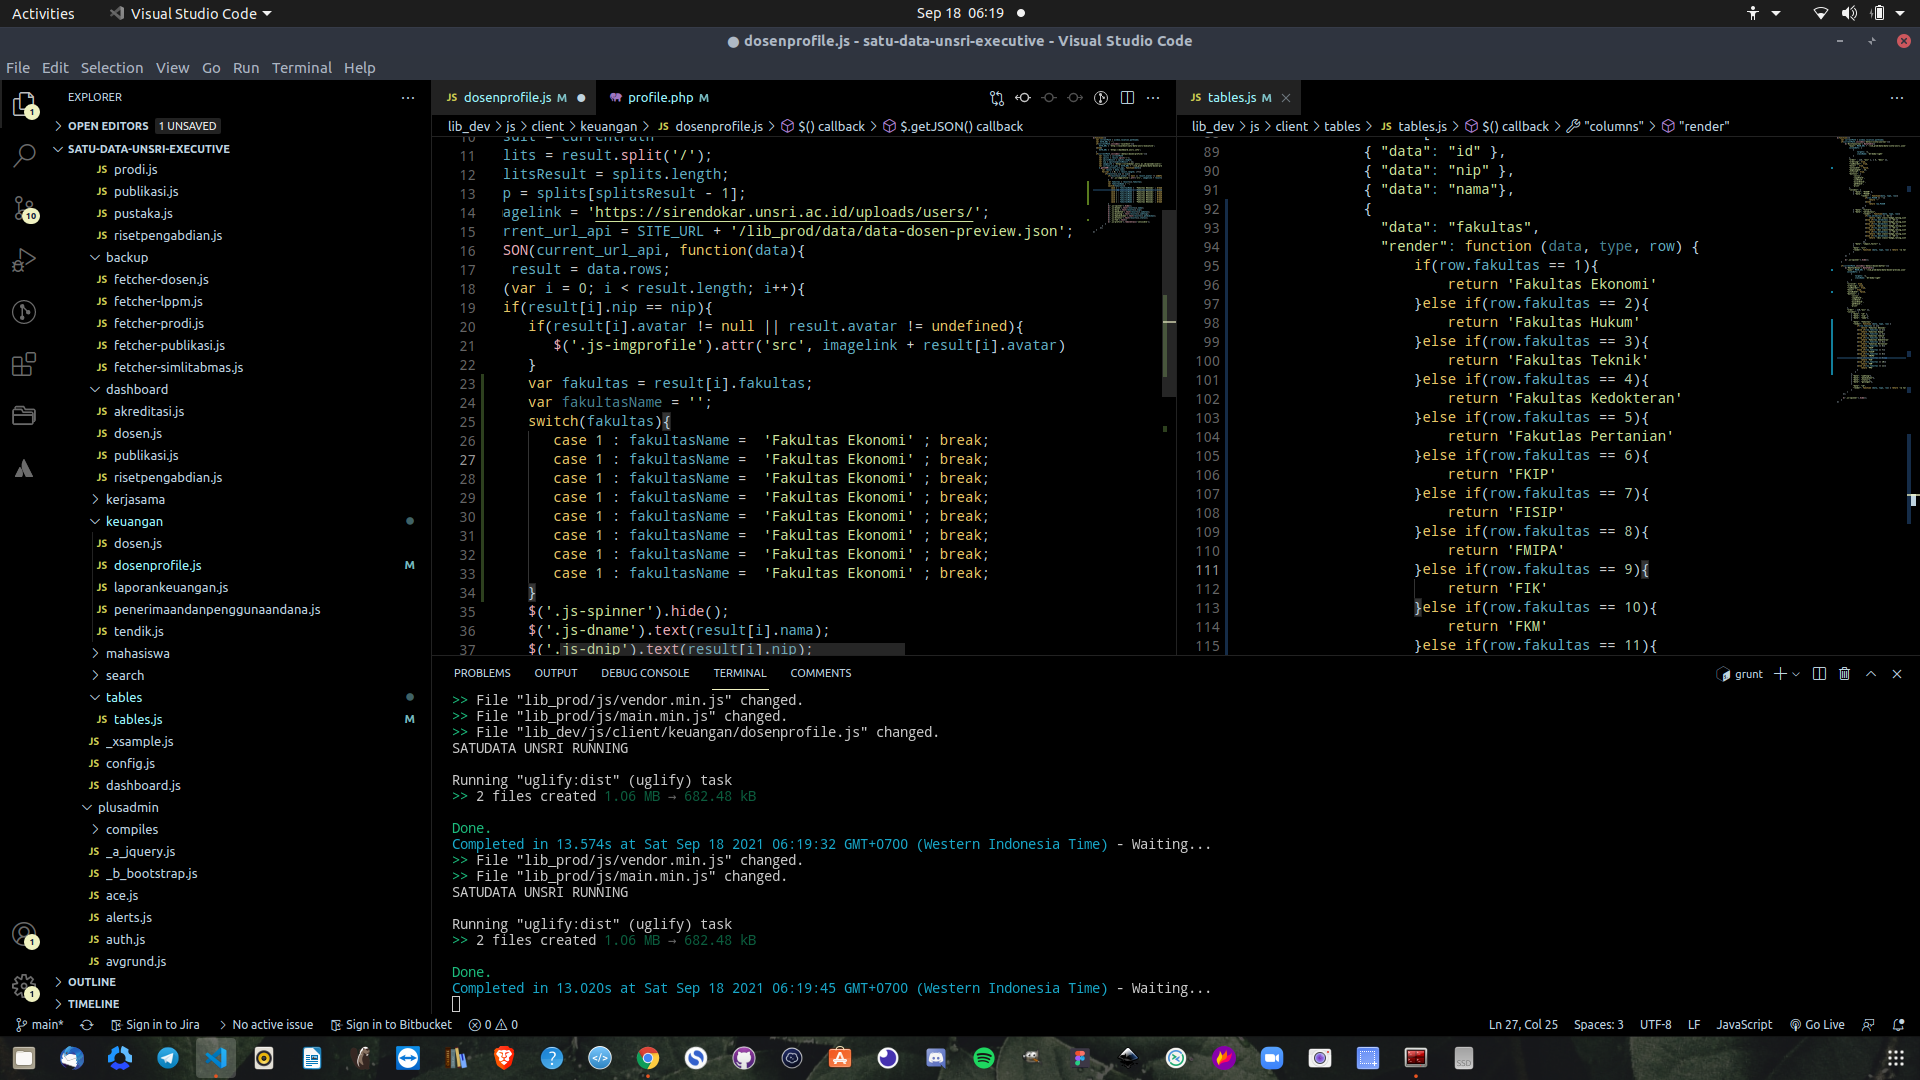The width and height of the screenshot is (1920, 1080).
Task: Click Sign in to Jira
Action: coord(155,1025)
